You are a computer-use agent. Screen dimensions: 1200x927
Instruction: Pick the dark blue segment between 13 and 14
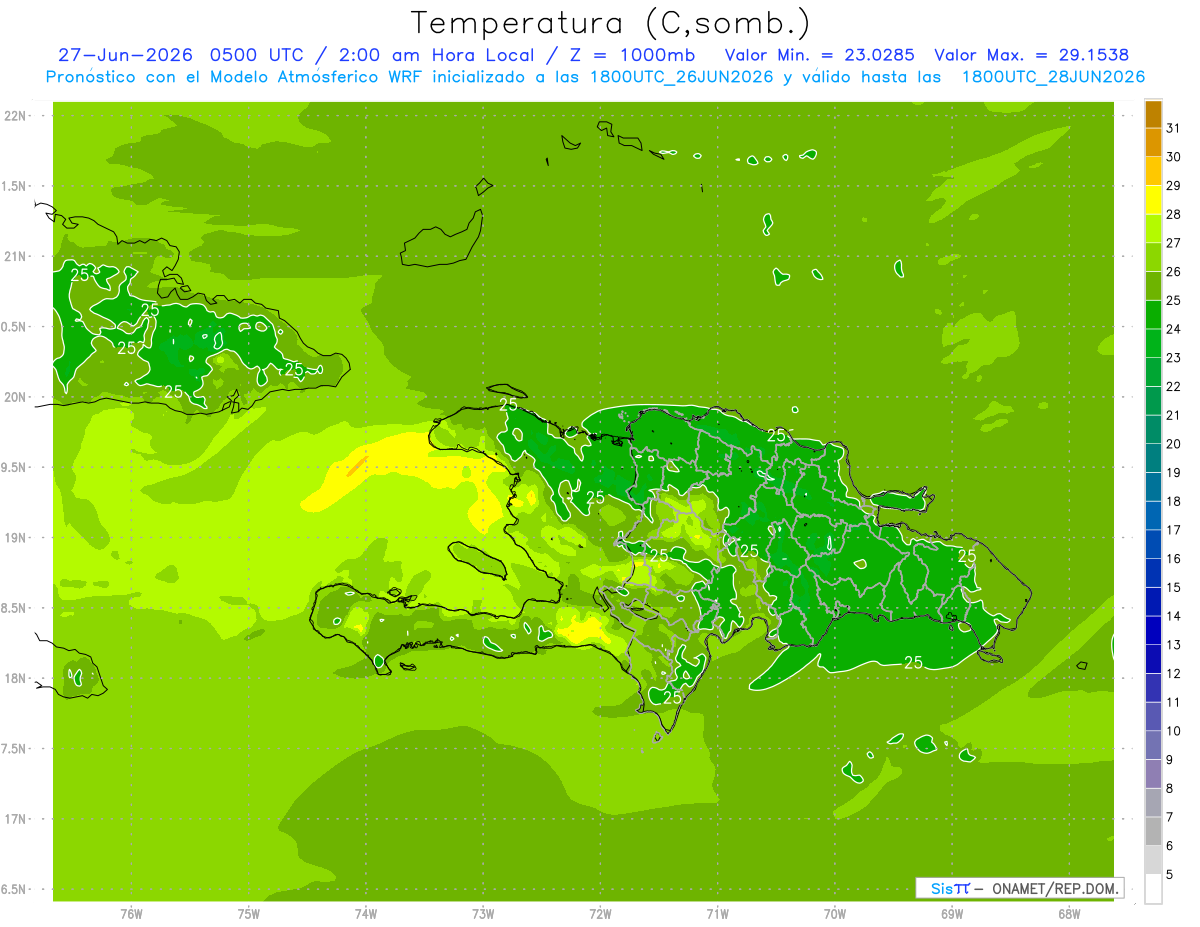(x=1153, y=630)
